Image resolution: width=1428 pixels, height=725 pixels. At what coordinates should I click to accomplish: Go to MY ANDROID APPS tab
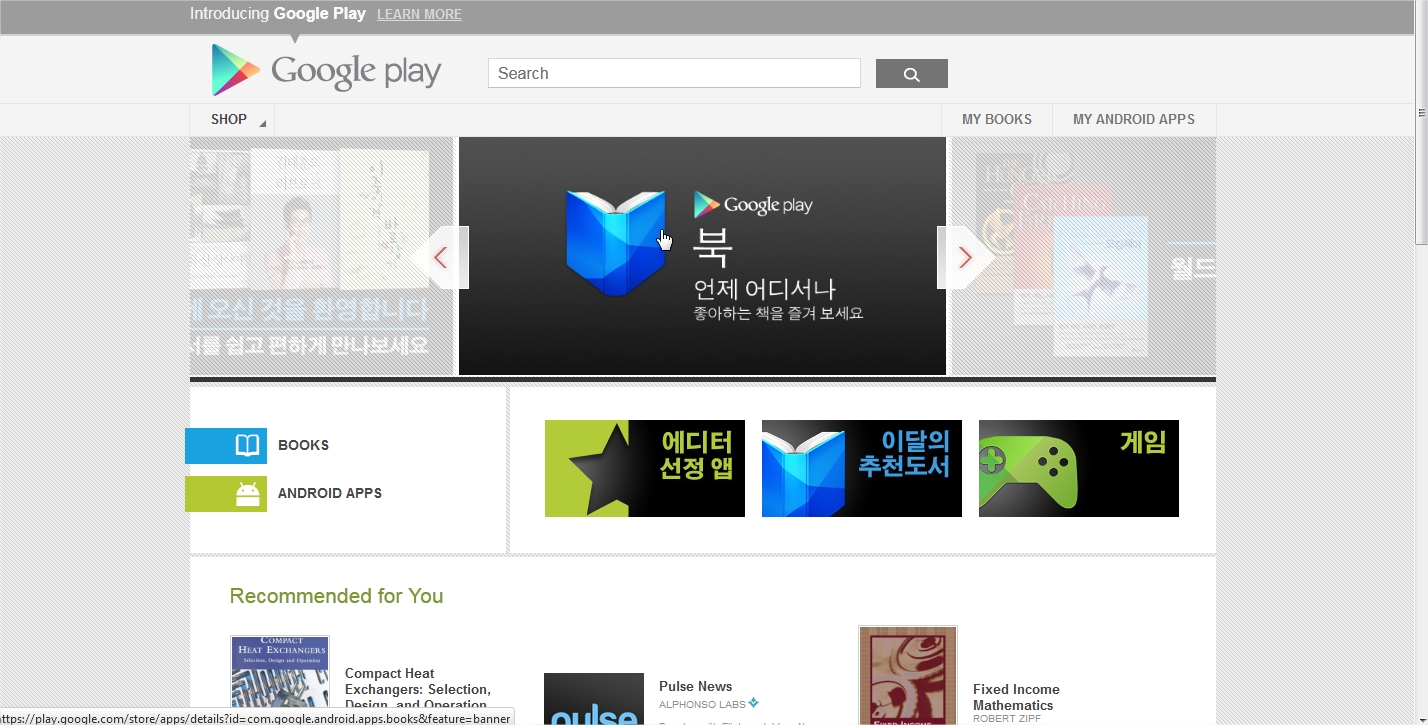1134,120
